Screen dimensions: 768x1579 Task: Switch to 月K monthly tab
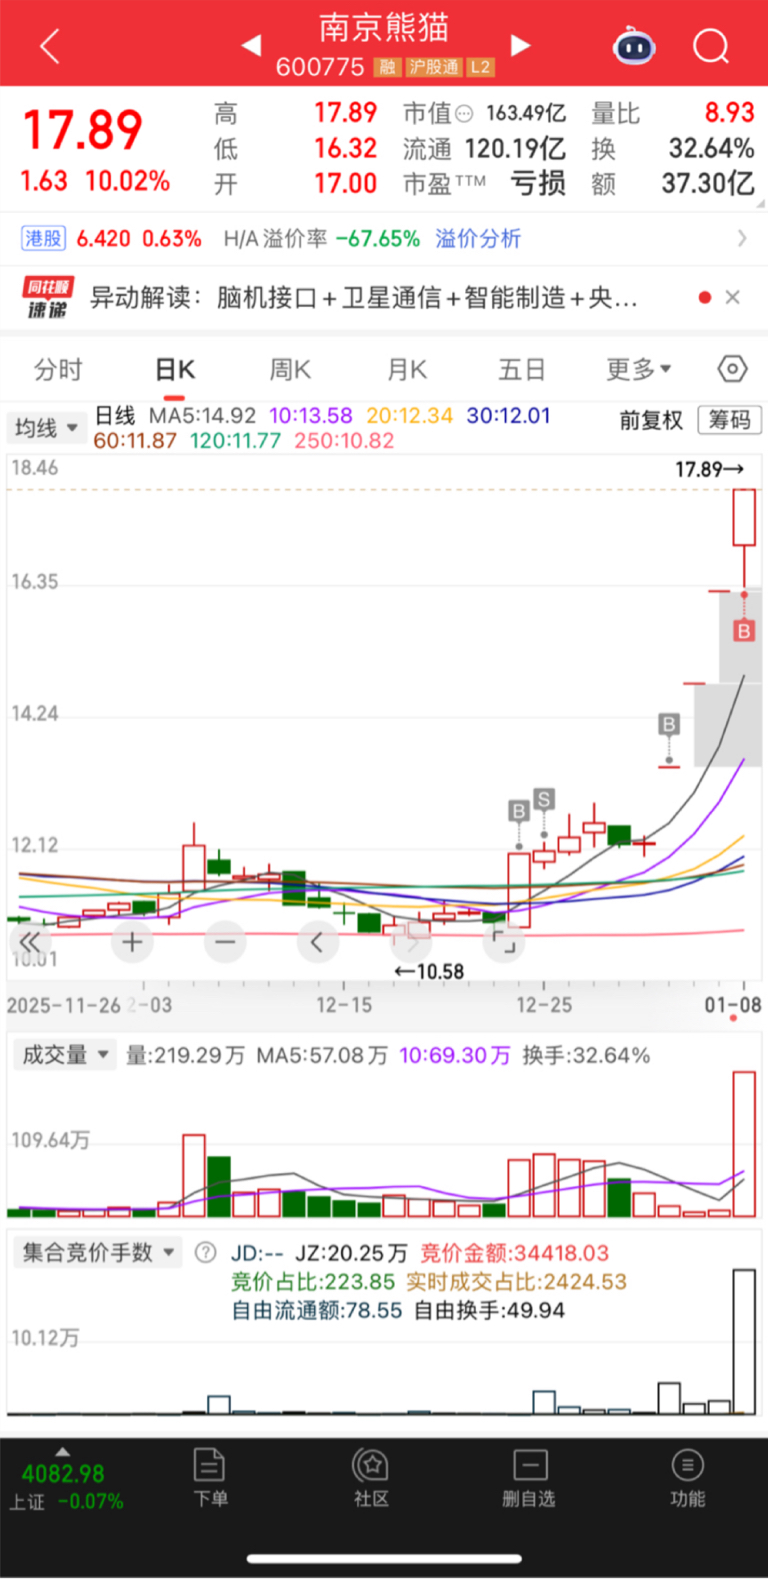click(407, 370)
